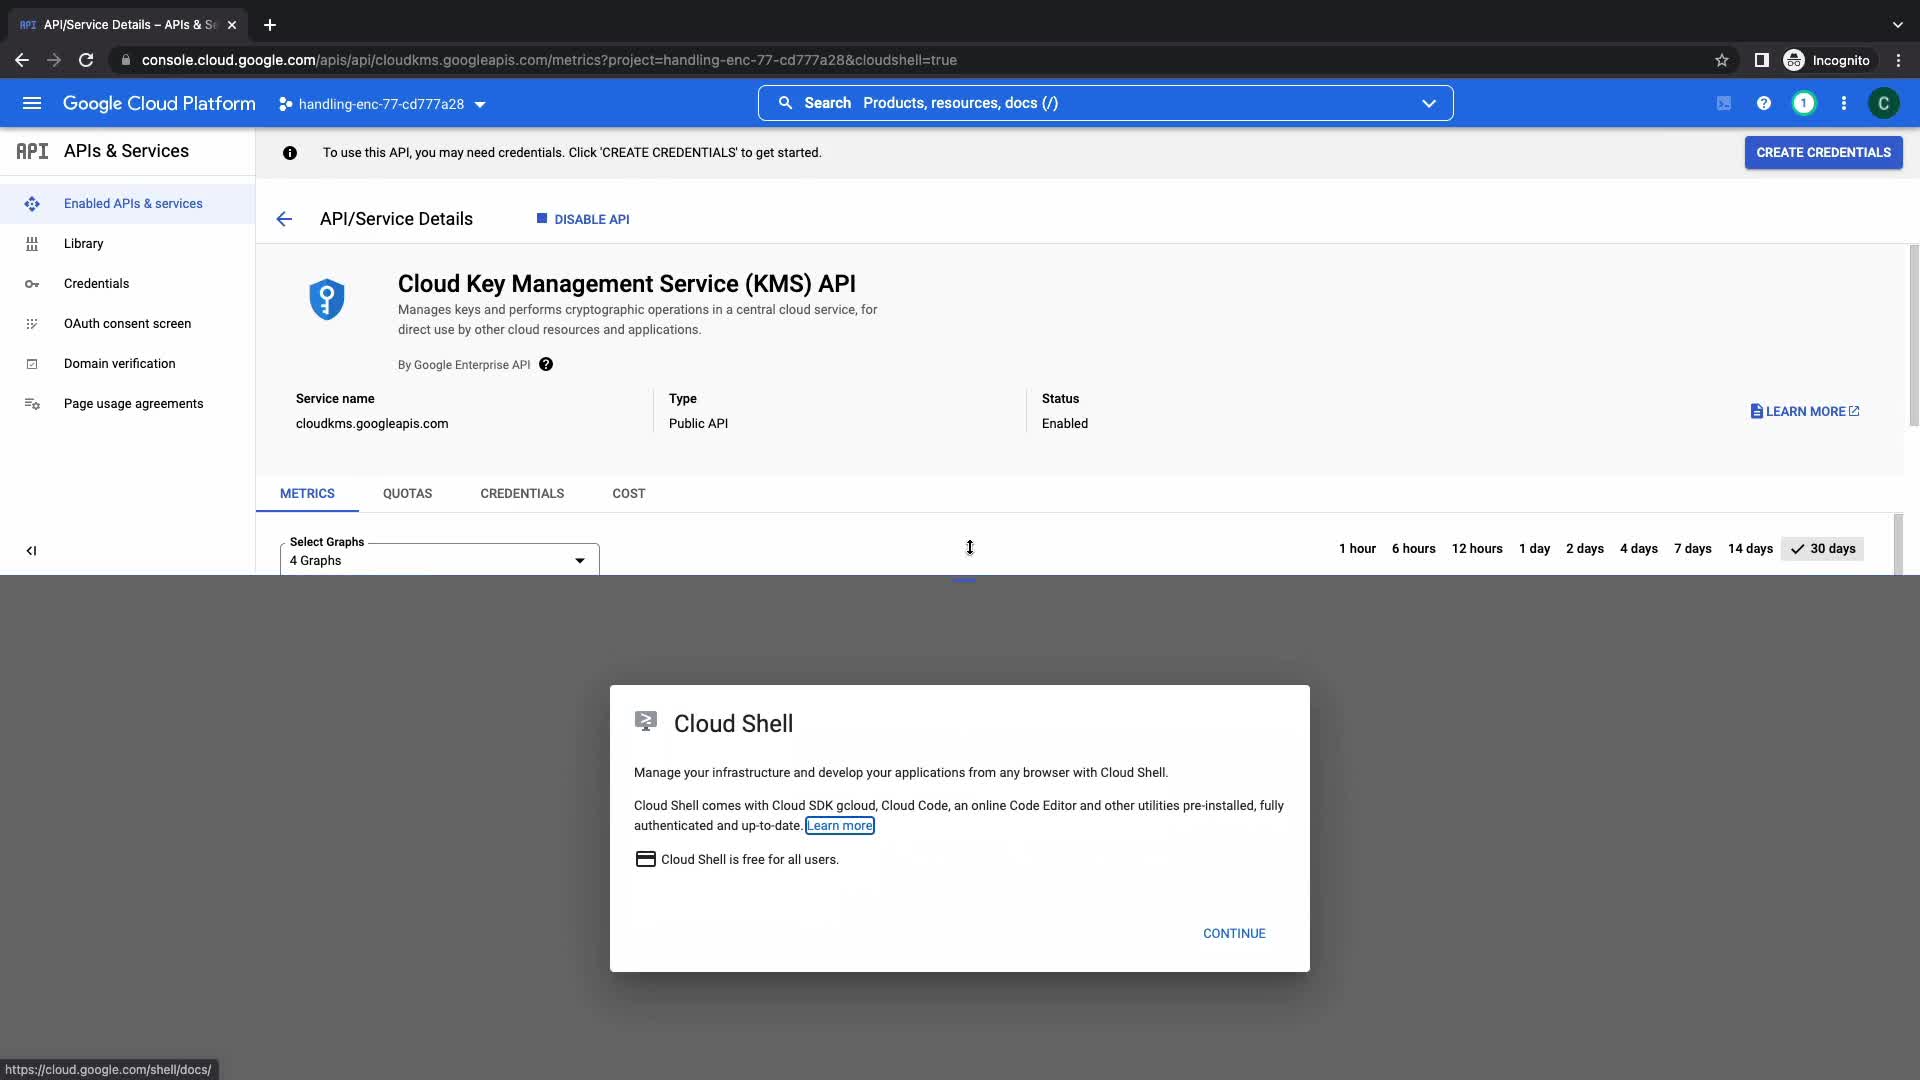The height and width of the screenshot is (1080, 1920).
Task: Collapse the left sidebar panel
Action: coord(31,551)
